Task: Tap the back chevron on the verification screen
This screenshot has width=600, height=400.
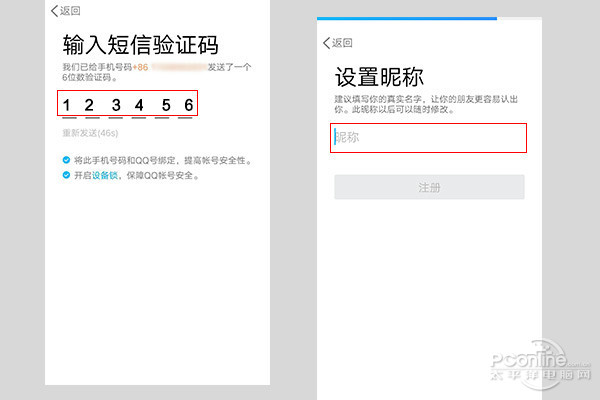Action: (54, 11)
